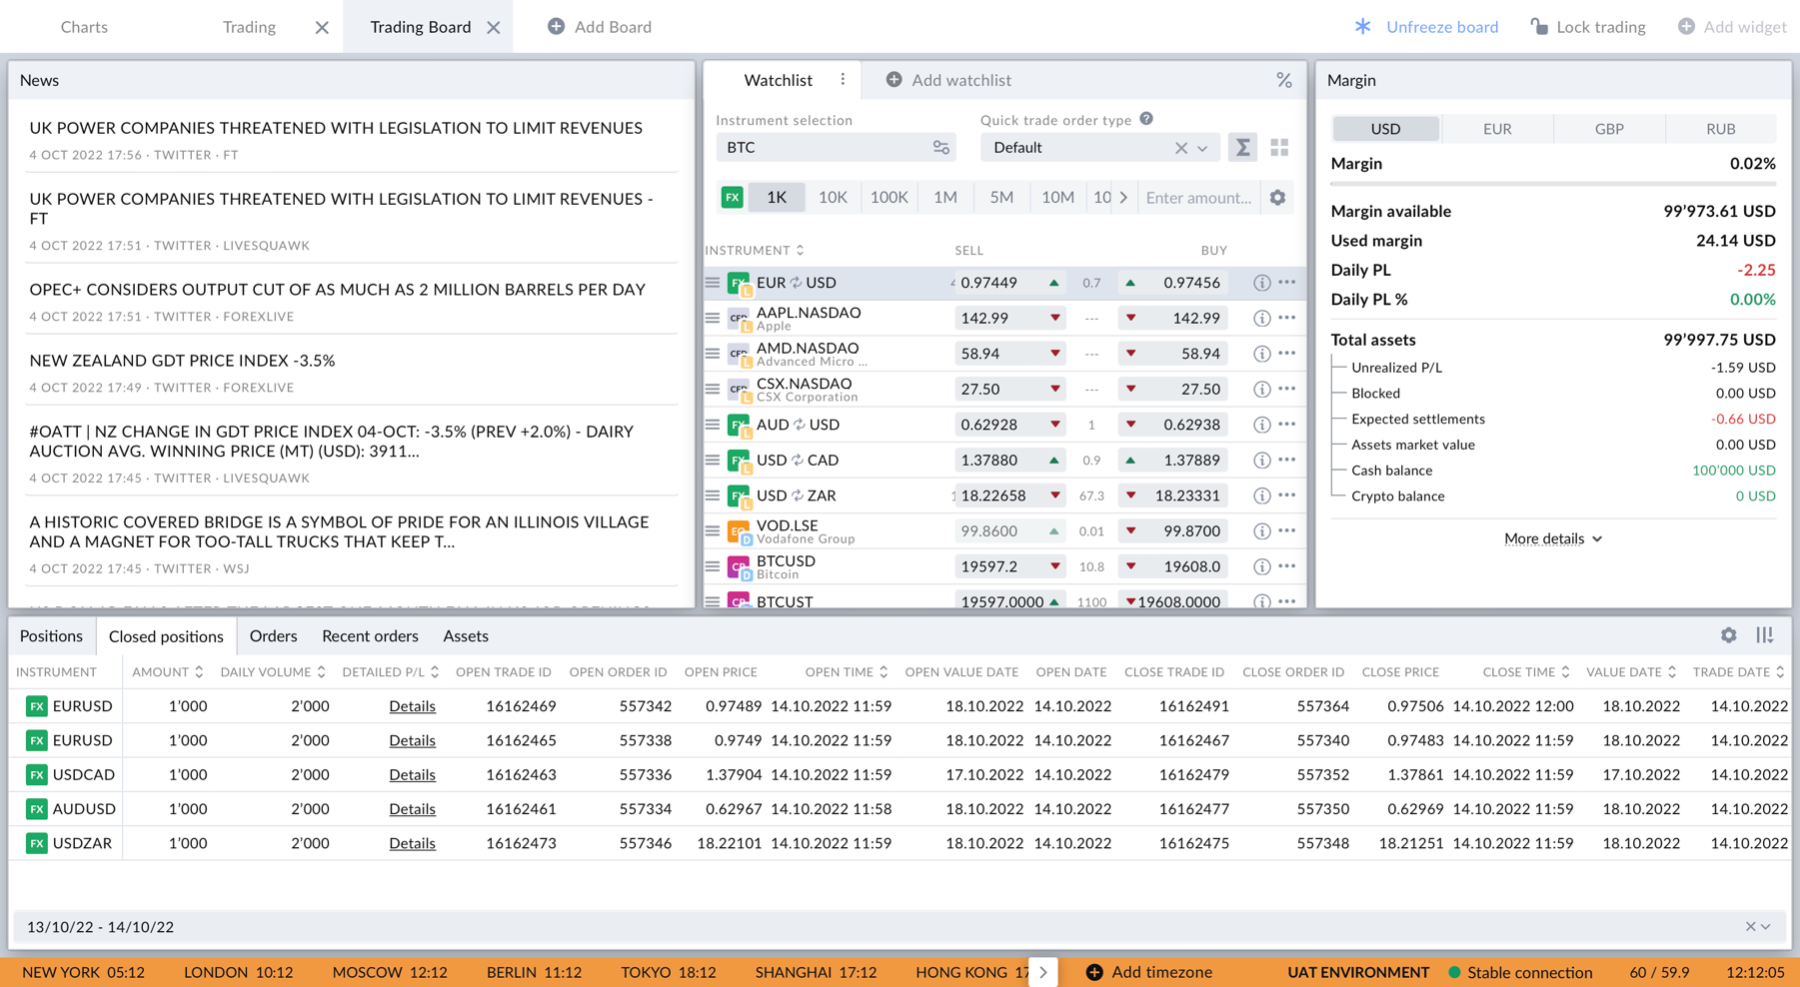Open more options for USD/ZAR row
This screenshot has width=1800, height=987.
tap(1287, 495)
